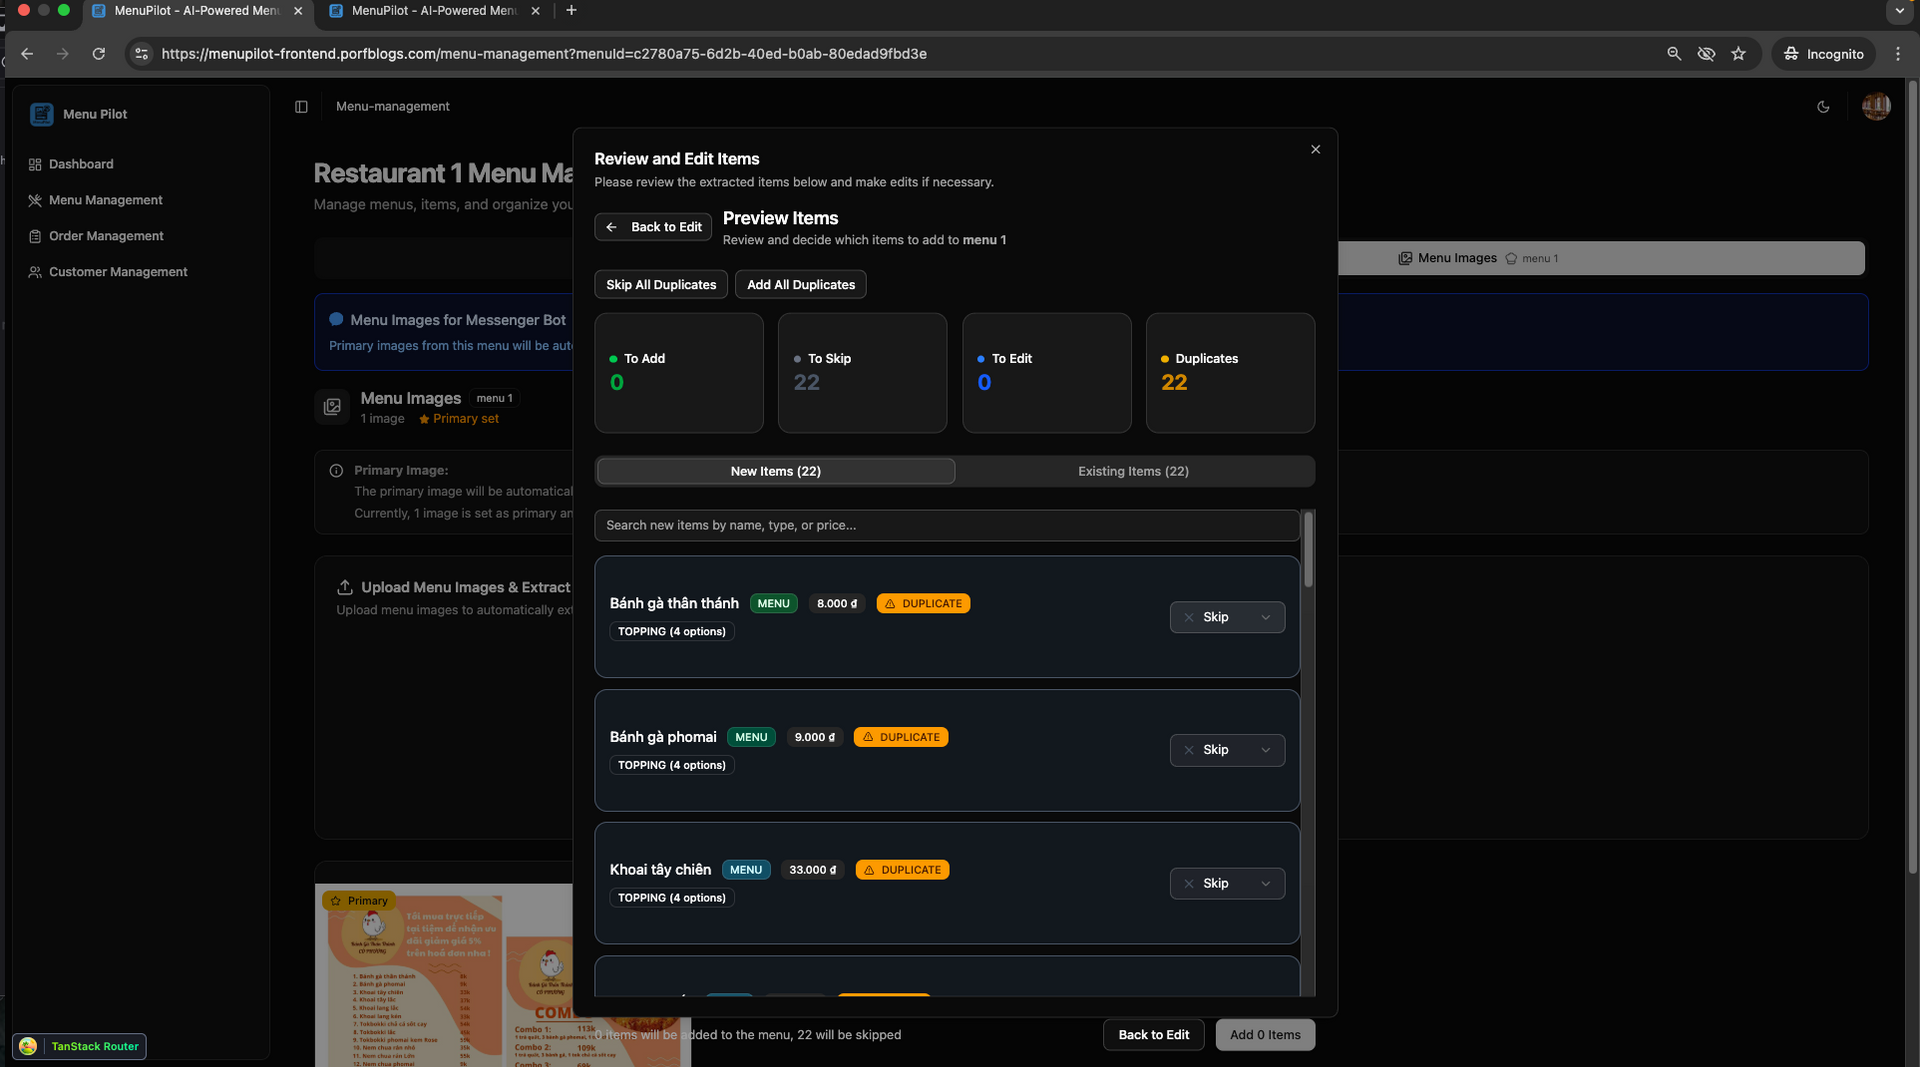Screen dimensions: 1920x1067
Task: Reload the current page
Action: click(x=98, y=54)
